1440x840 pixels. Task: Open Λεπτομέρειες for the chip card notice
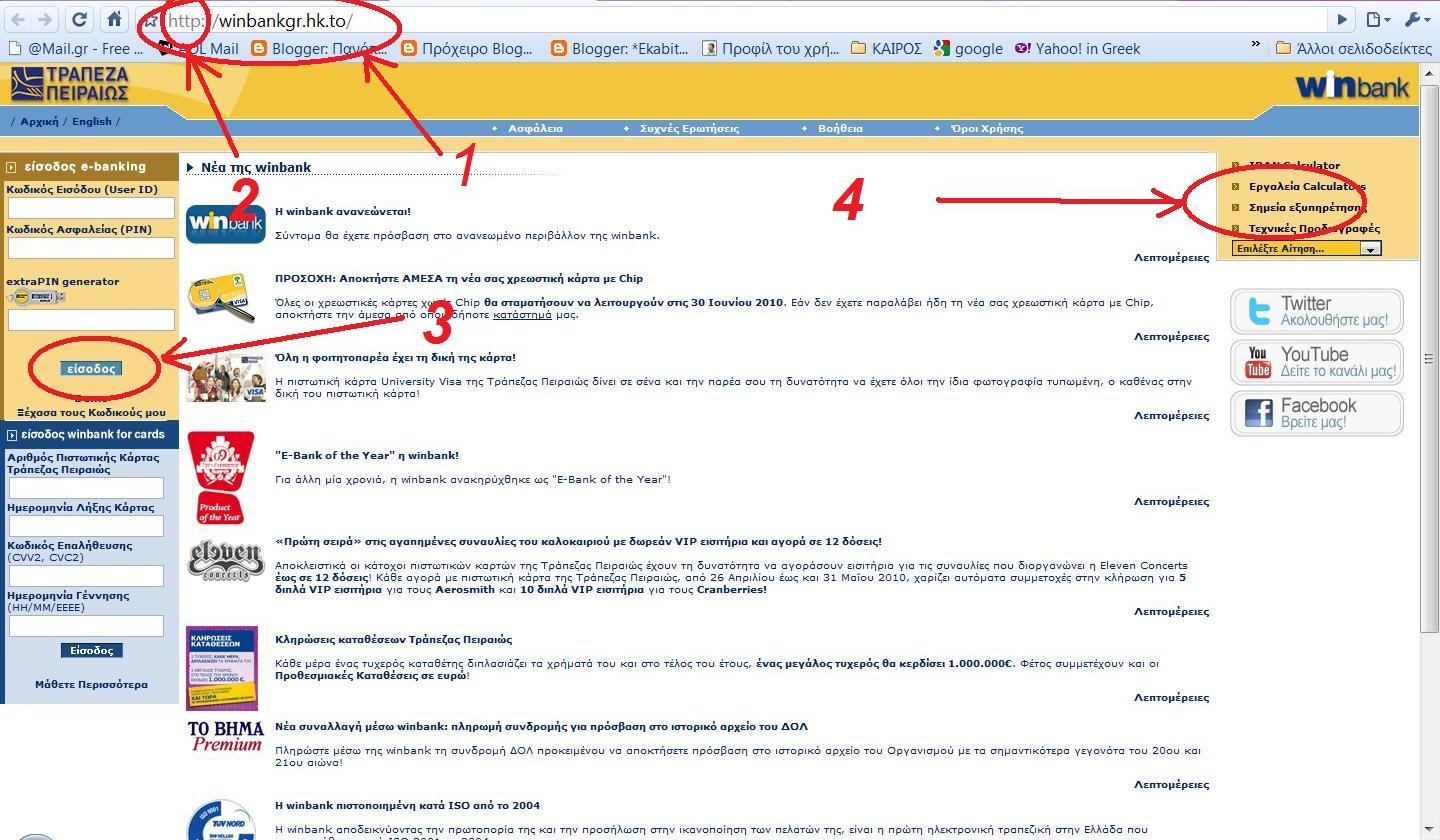coord(1171,337)
